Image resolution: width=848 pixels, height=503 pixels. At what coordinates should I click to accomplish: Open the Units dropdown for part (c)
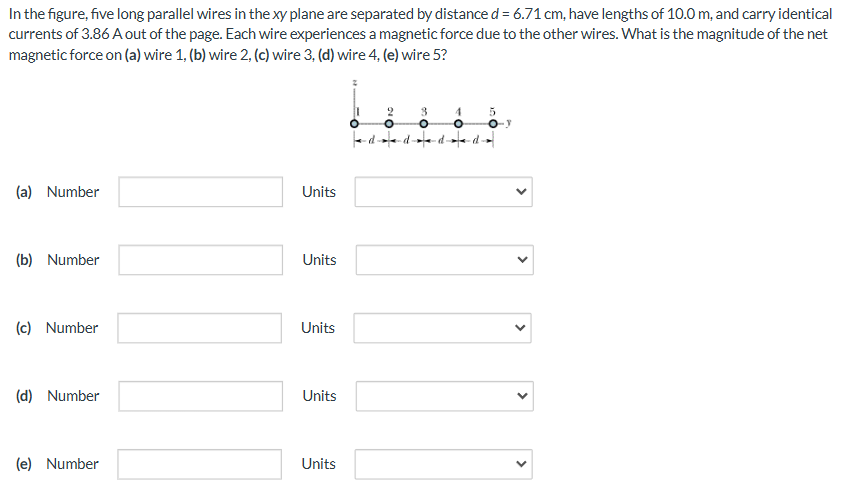click(x=442, y=328)
